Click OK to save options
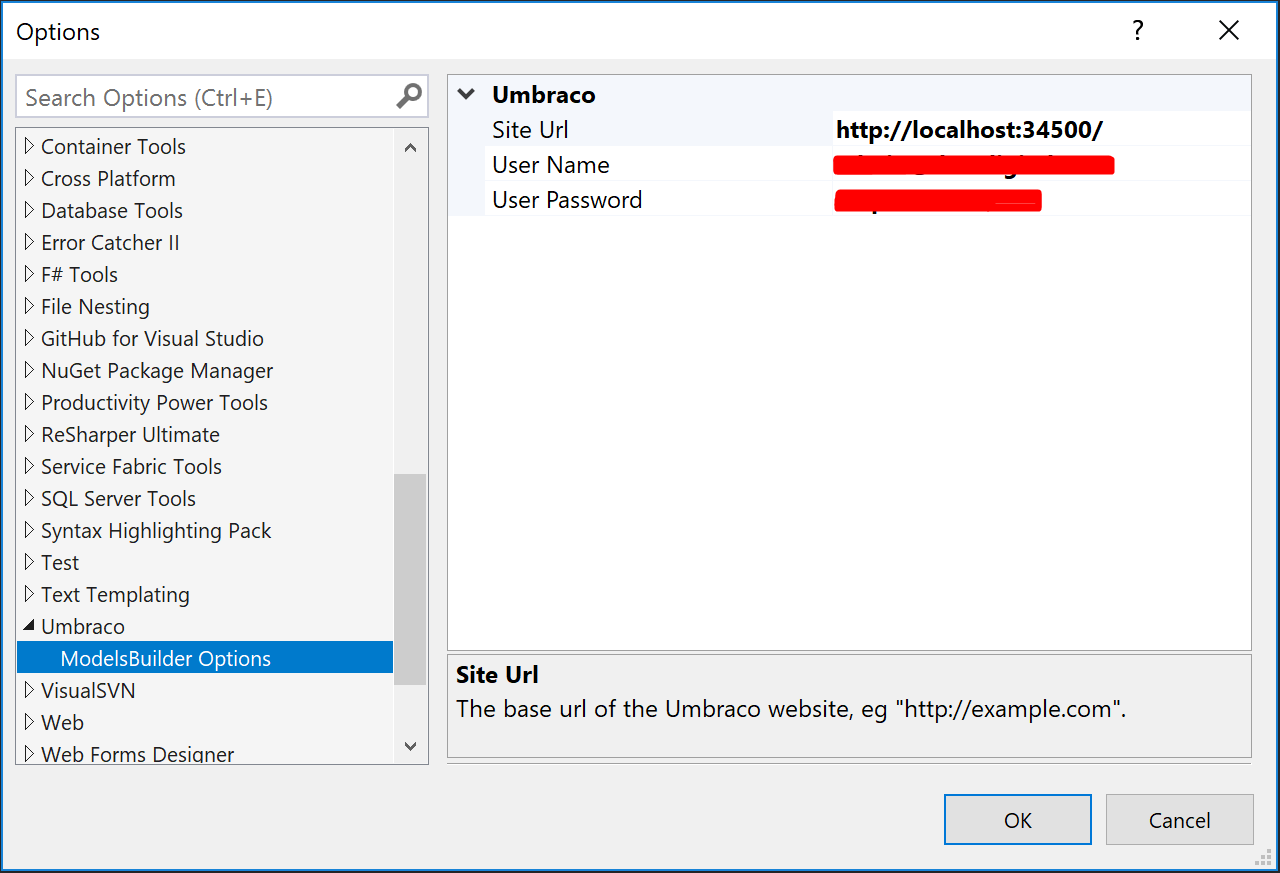Viewport: 1280px width, 873px height. pos(1018,820)
